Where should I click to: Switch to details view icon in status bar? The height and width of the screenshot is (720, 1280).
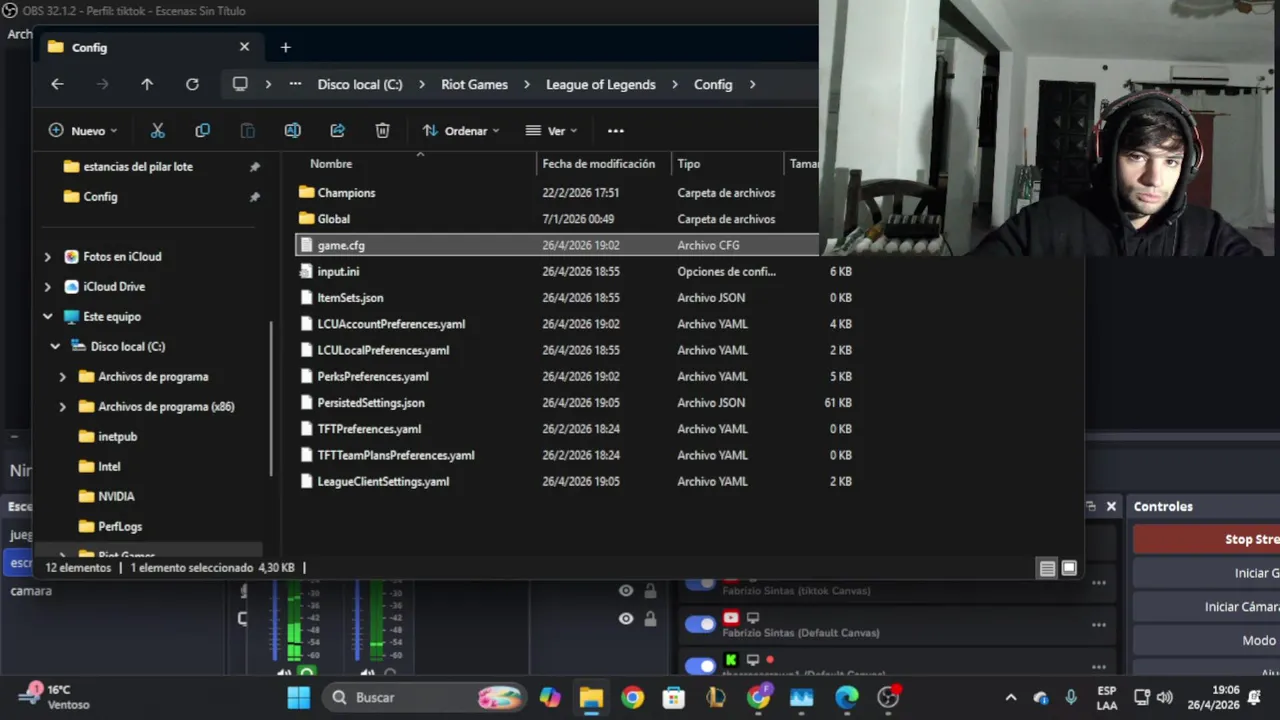(x=1047, y=568)
